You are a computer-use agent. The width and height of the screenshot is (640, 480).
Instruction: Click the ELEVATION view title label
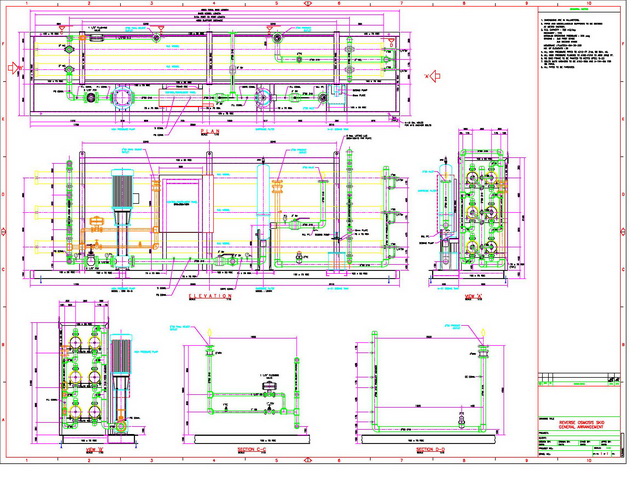211,296
